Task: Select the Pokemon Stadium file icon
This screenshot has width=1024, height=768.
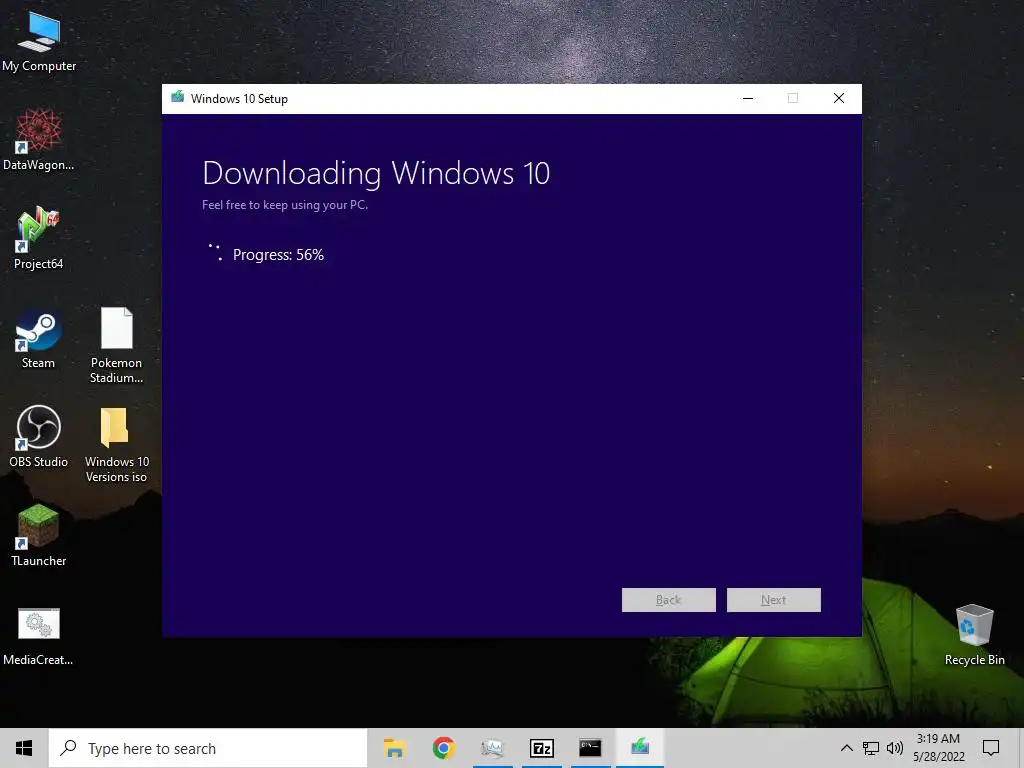Action: point(116,345)
